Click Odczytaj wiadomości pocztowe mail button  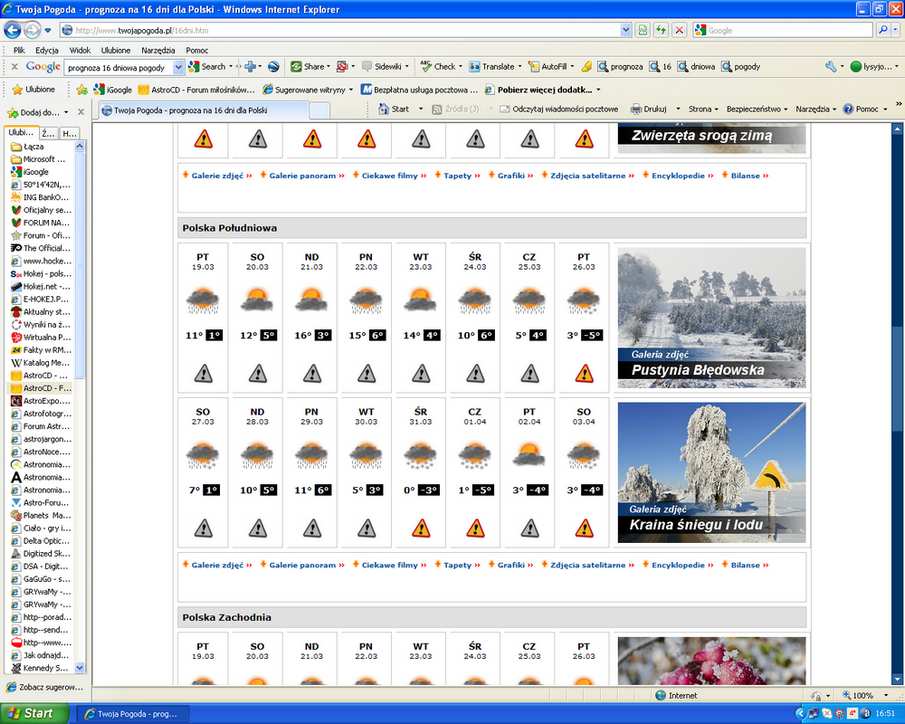(x=559, y=109)
